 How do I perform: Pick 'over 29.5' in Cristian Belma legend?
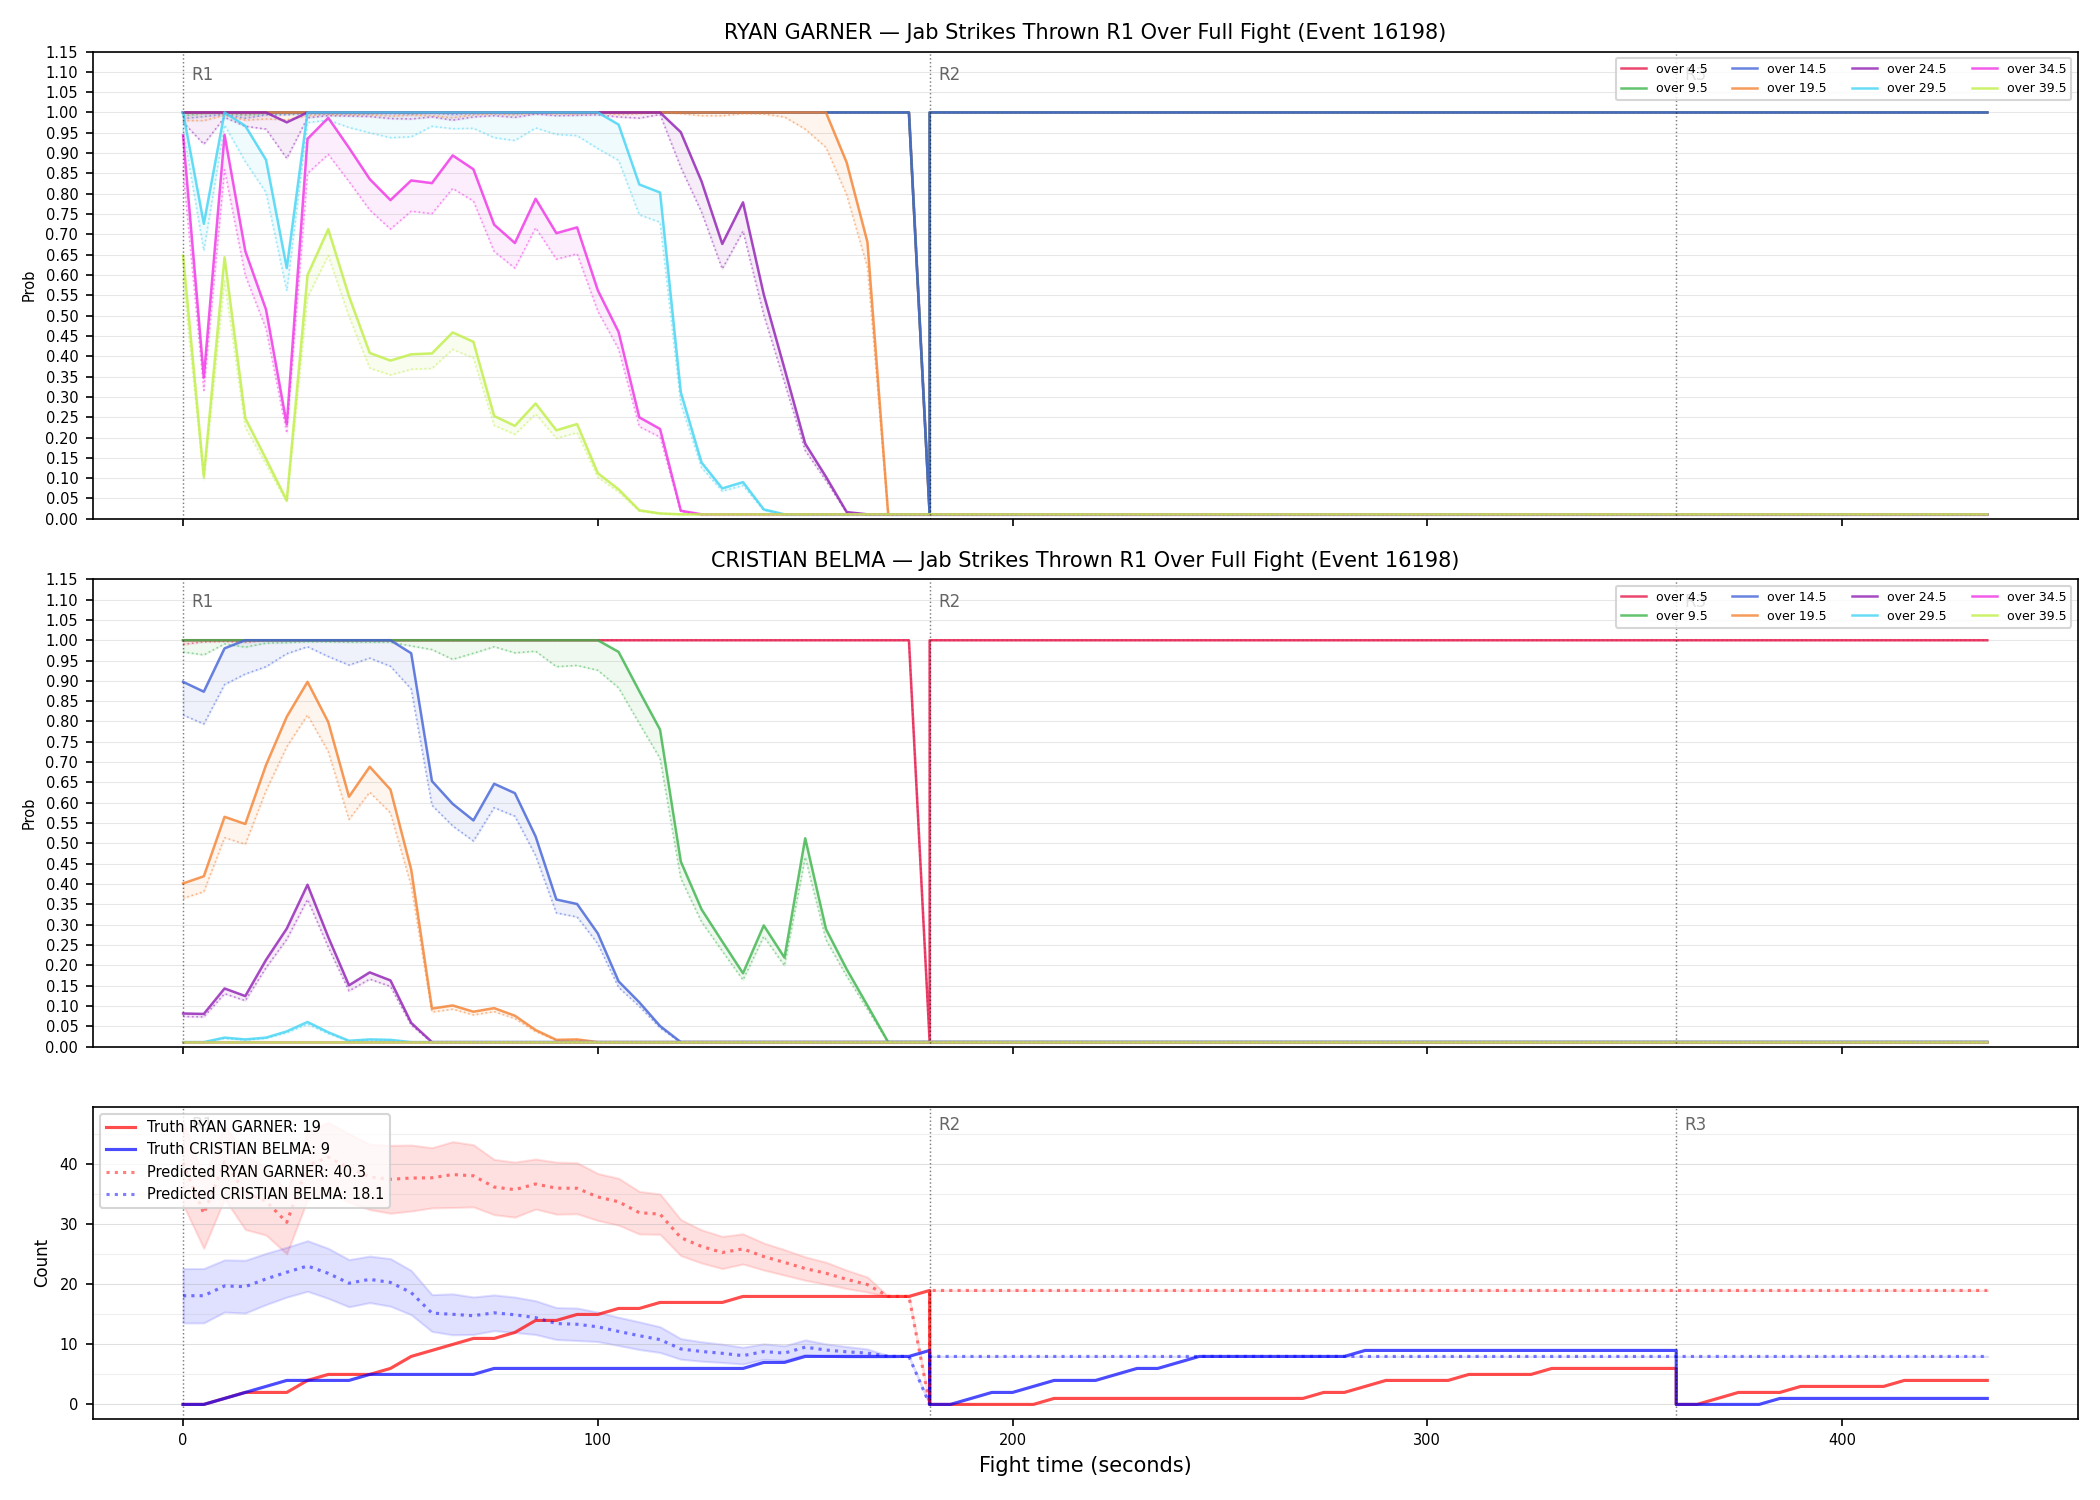pos(1899,616)
